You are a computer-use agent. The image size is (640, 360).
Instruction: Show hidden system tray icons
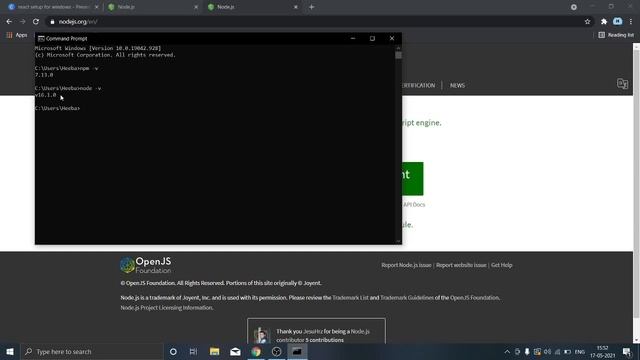[x=507, y=351]
